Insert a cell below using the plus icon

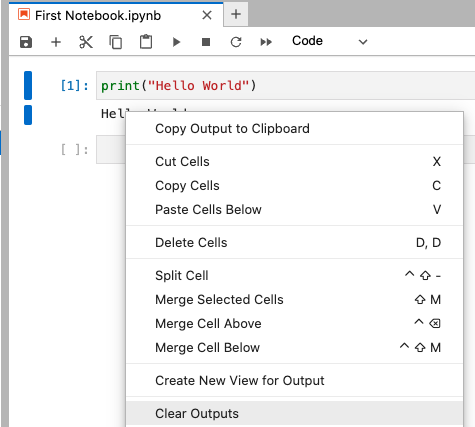[56, 42]
